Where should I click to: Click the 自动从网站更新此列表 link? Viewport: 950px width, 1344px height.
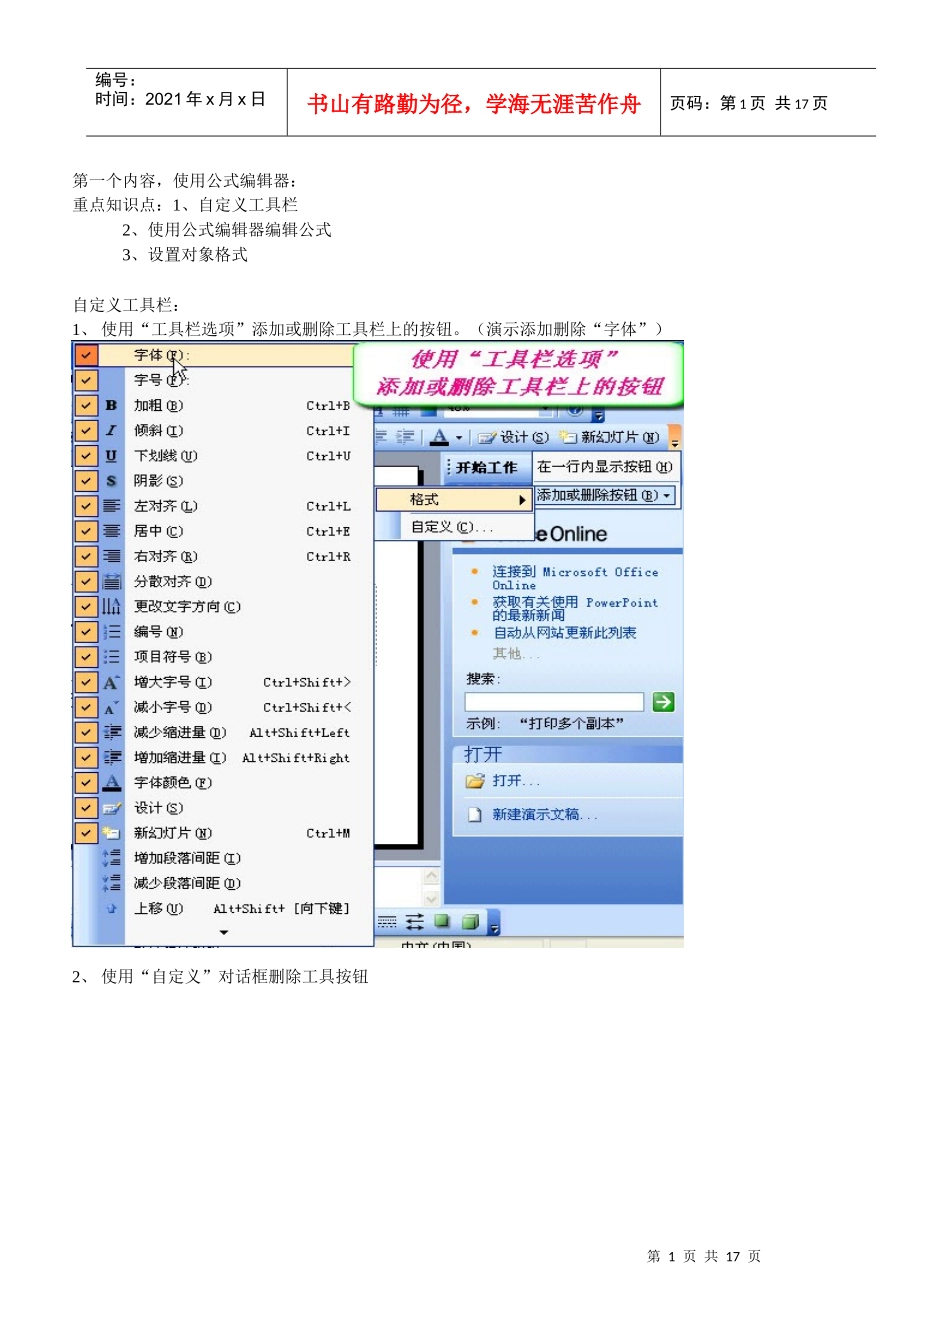(564, 633)
